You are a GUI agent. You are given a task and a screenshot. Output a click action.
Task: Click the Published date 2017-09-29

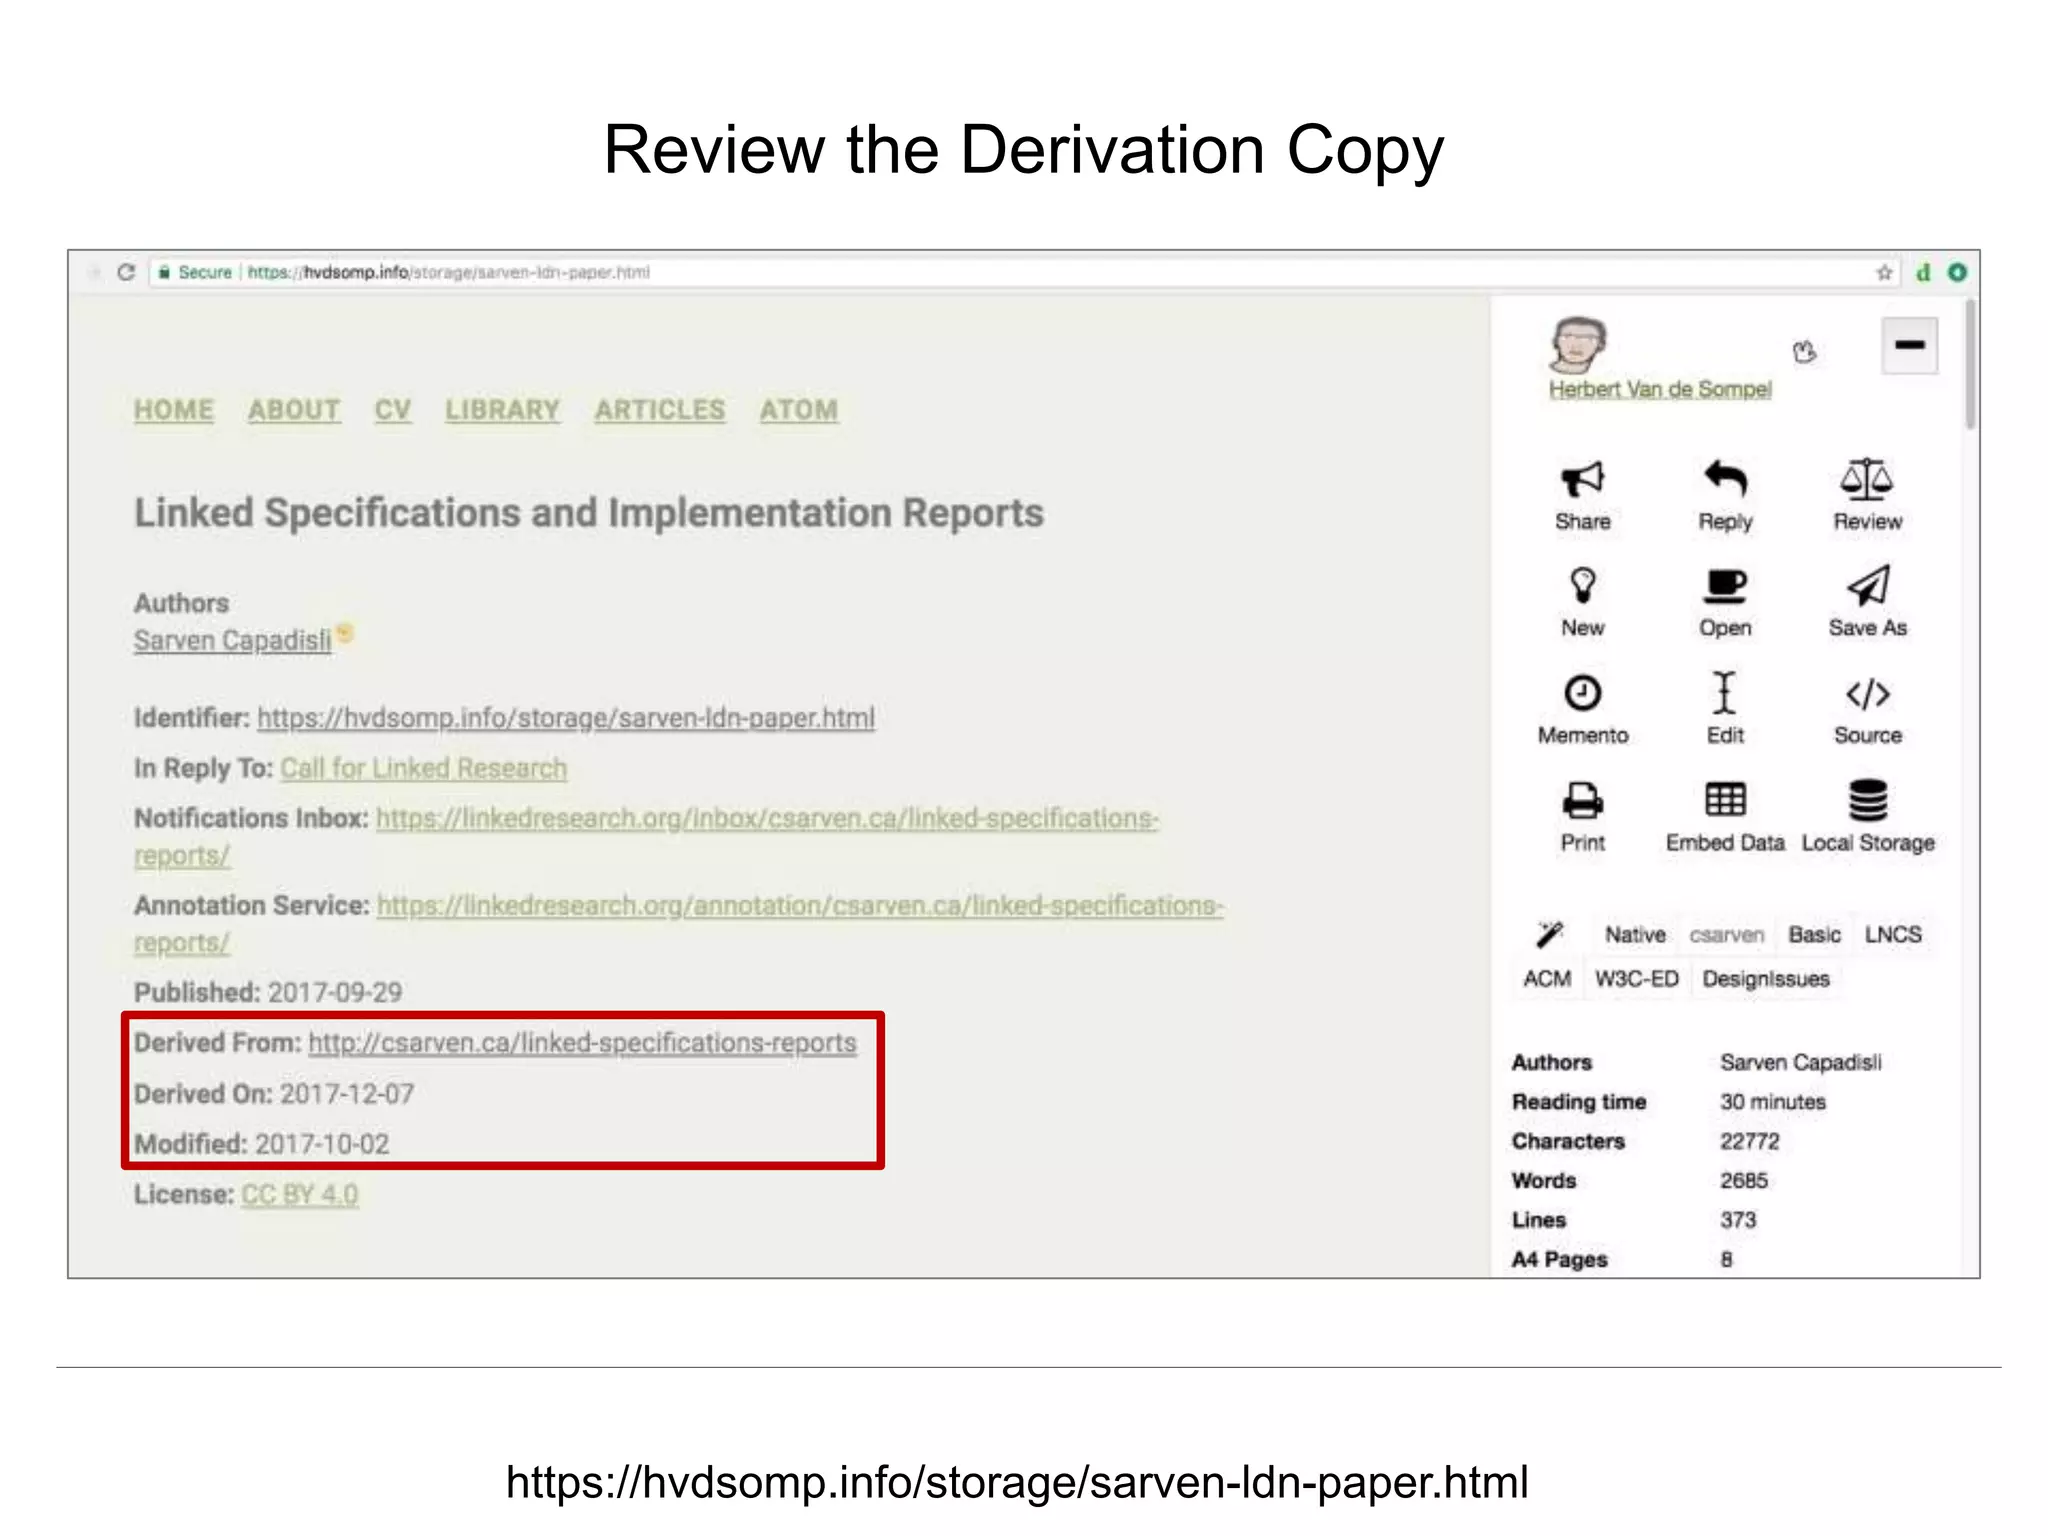[x=335, y=992]
